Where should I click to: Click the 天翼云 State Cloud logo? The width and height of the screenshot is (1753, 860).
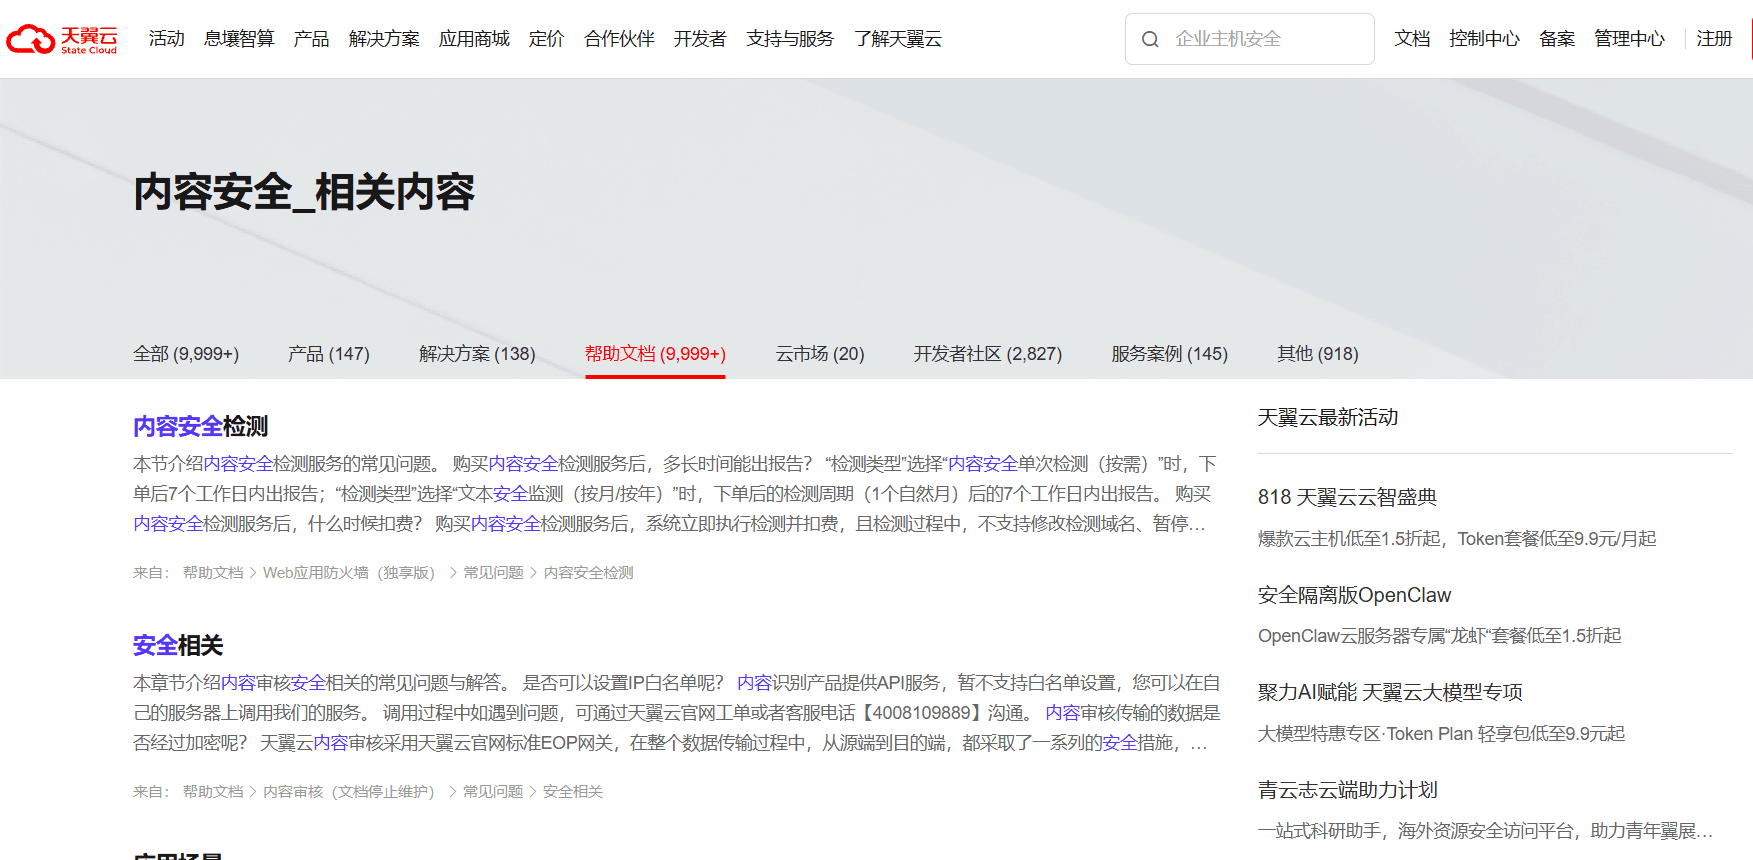(x=62, y=39)
